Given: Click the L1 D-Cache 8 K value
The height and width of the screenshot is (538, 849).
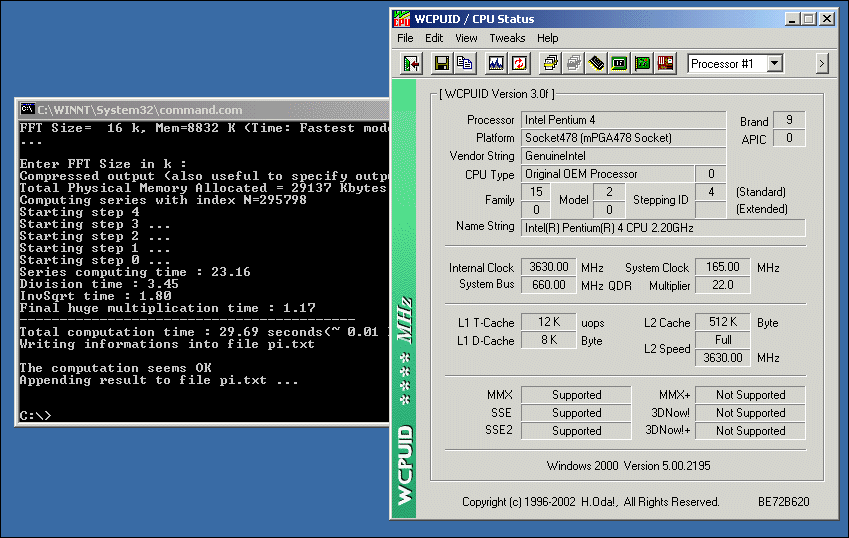Looking at the screenshot, I should [x=548, y=340].
